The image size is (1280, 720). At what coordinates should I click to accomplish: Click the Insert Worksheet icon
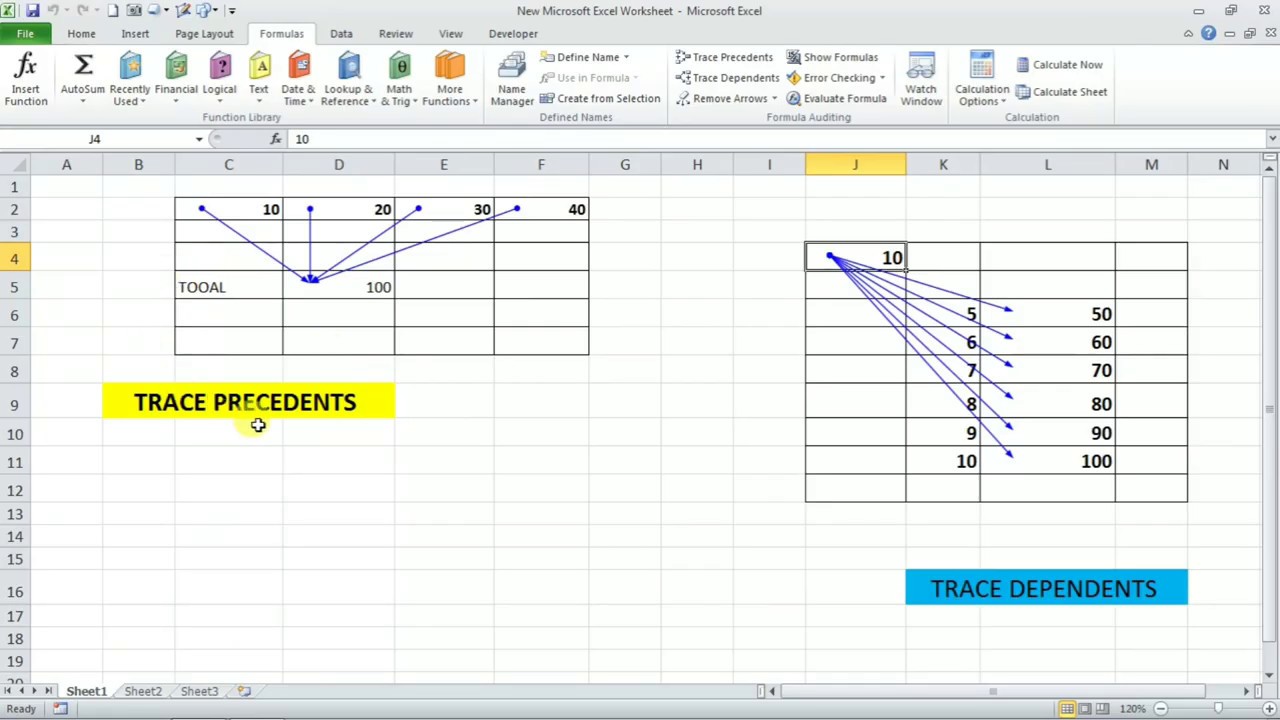[x=243, y=691]
